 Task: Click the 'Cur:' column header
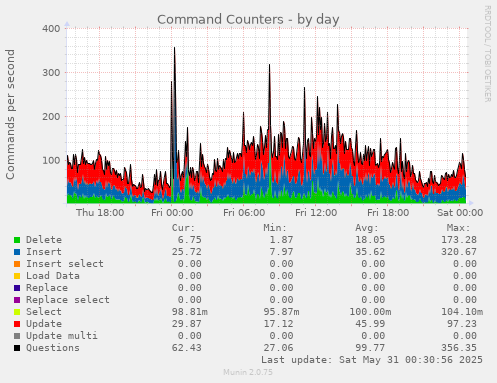183,228
